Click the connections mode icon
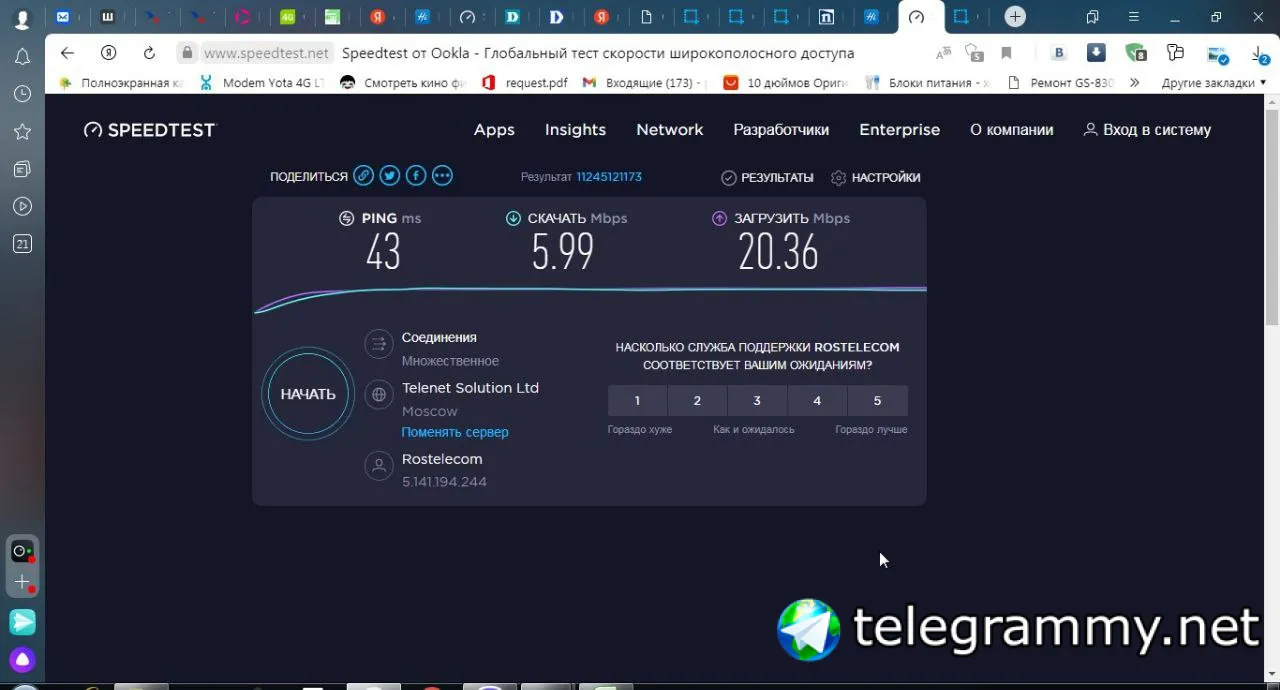The height and width of the screenshot is (690, 1280). click(379, 344)
